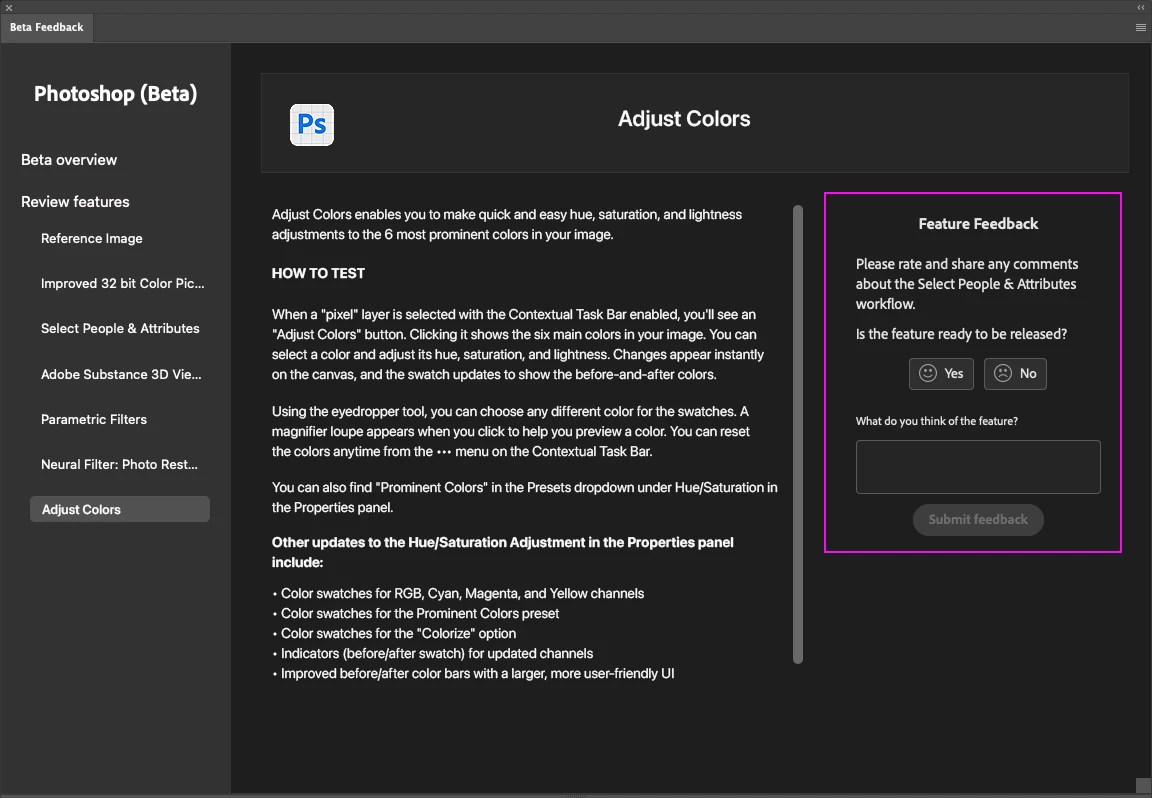Click the Adjust Colors page heading
The height and width of the screenshot is (798, 1152).
tap(684, 118)
